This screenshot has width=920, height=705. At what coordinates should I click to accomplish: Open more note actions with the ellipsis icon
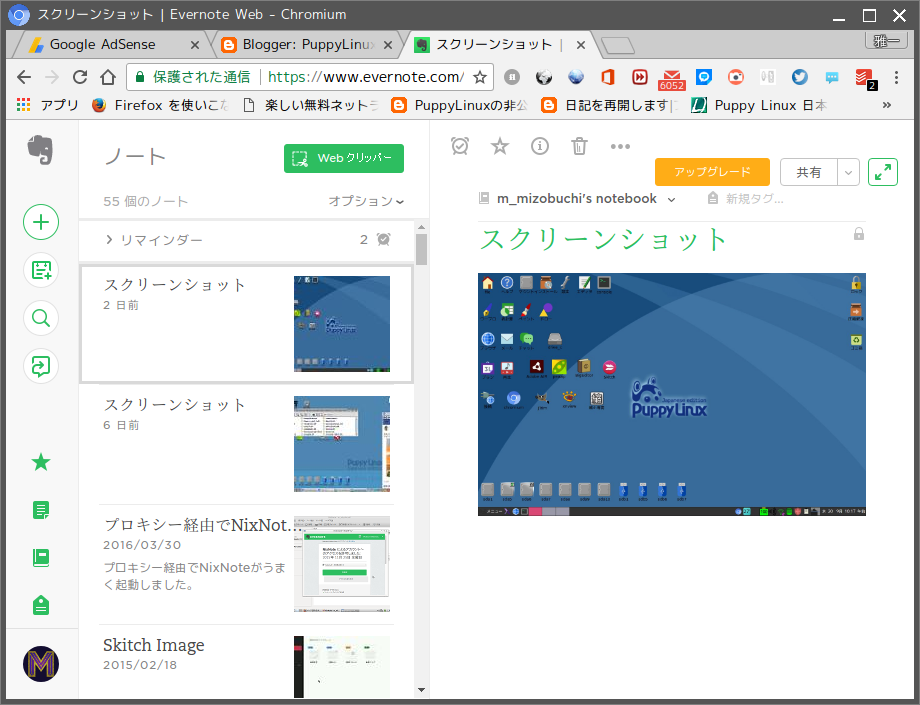(x=620, y=146)
